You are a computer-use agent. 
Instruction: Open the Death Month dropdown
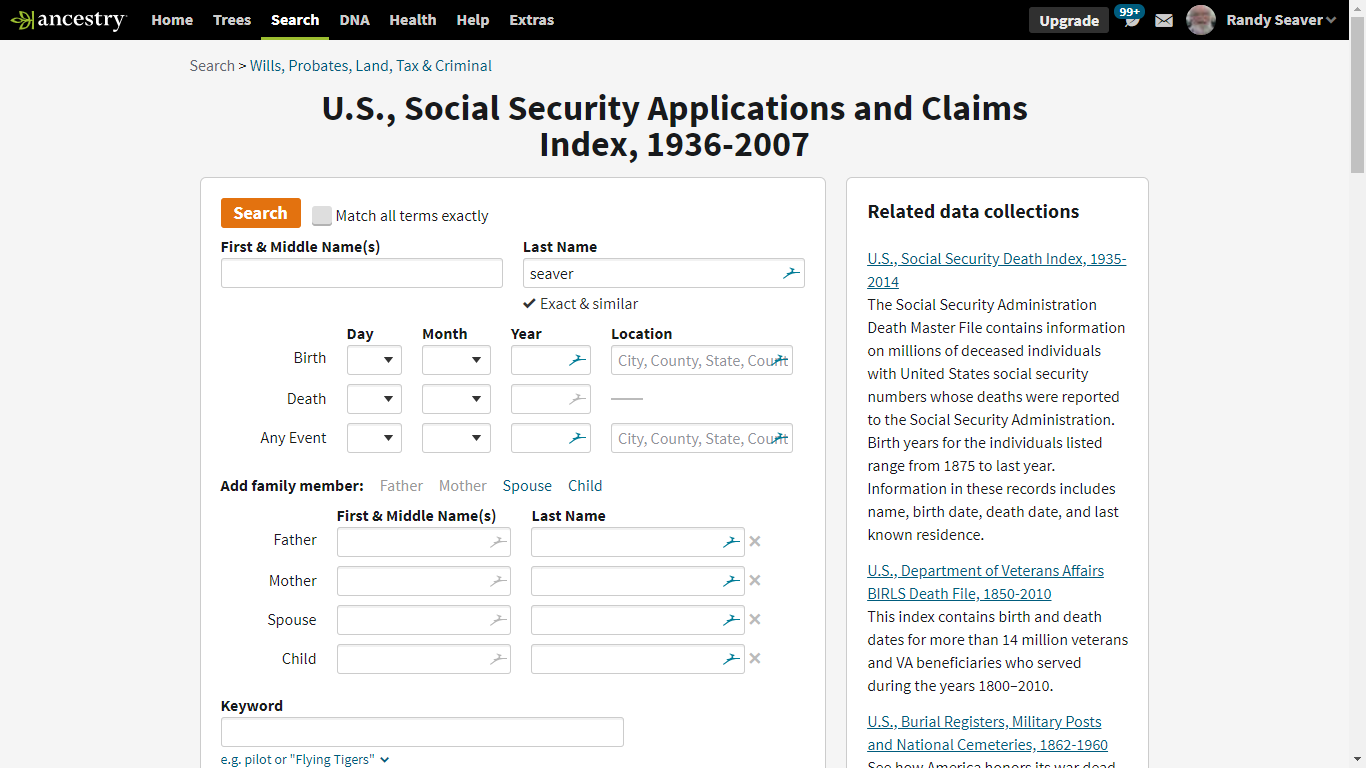(456, 399)
